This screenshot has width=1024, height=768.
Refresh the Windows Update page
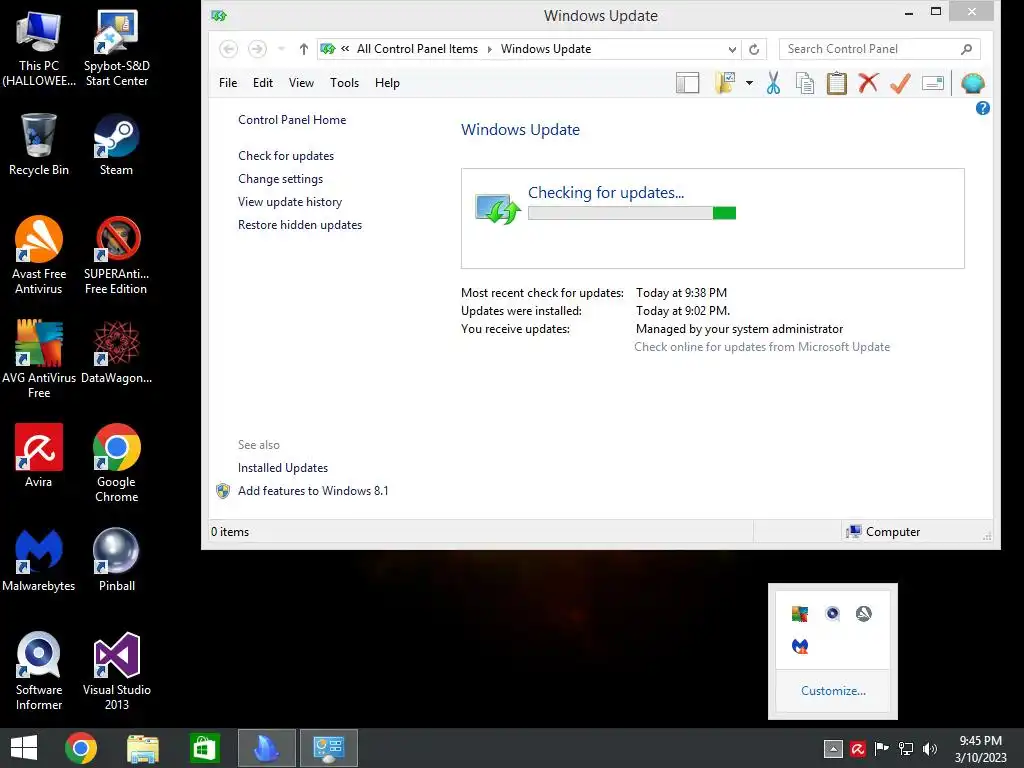pos(754,49)
